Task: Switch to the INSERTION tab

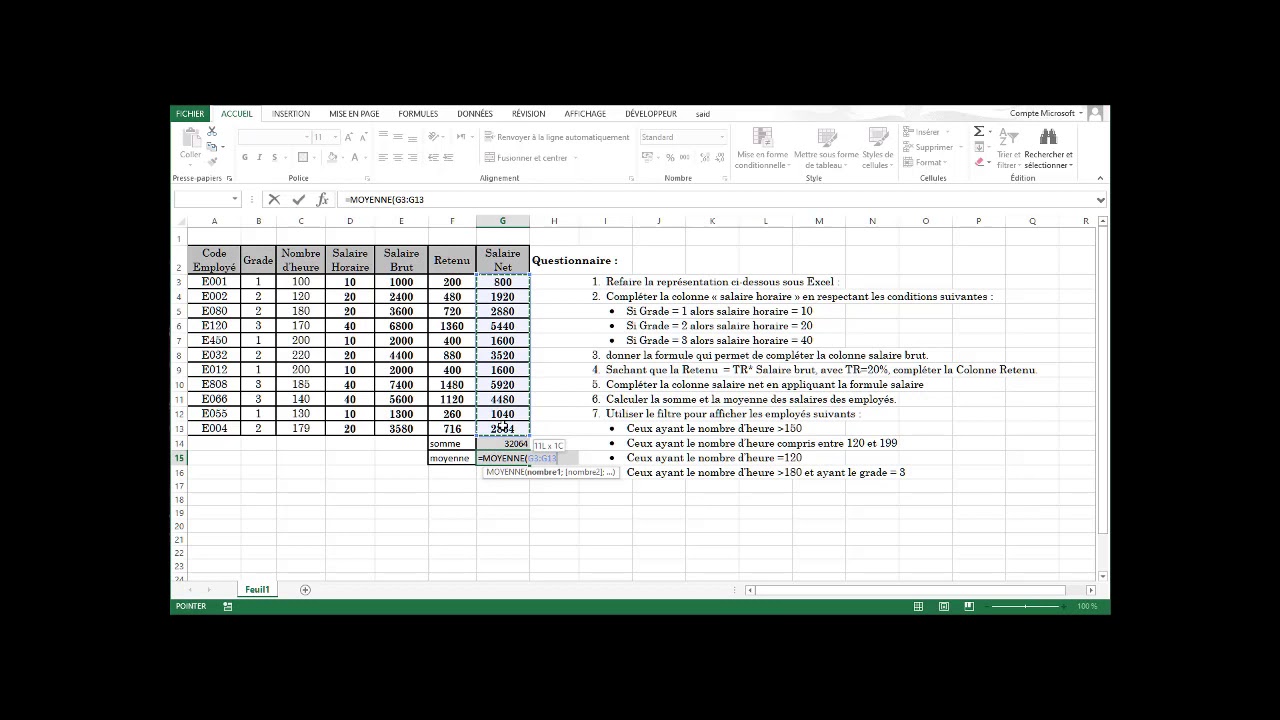Action: [291, 114]
